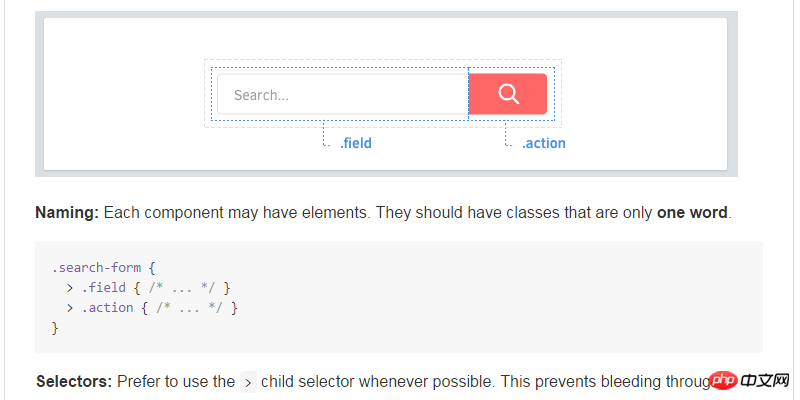Click the closing brace in code block
This screenshot has width=800, height=400.
point(55,328)
